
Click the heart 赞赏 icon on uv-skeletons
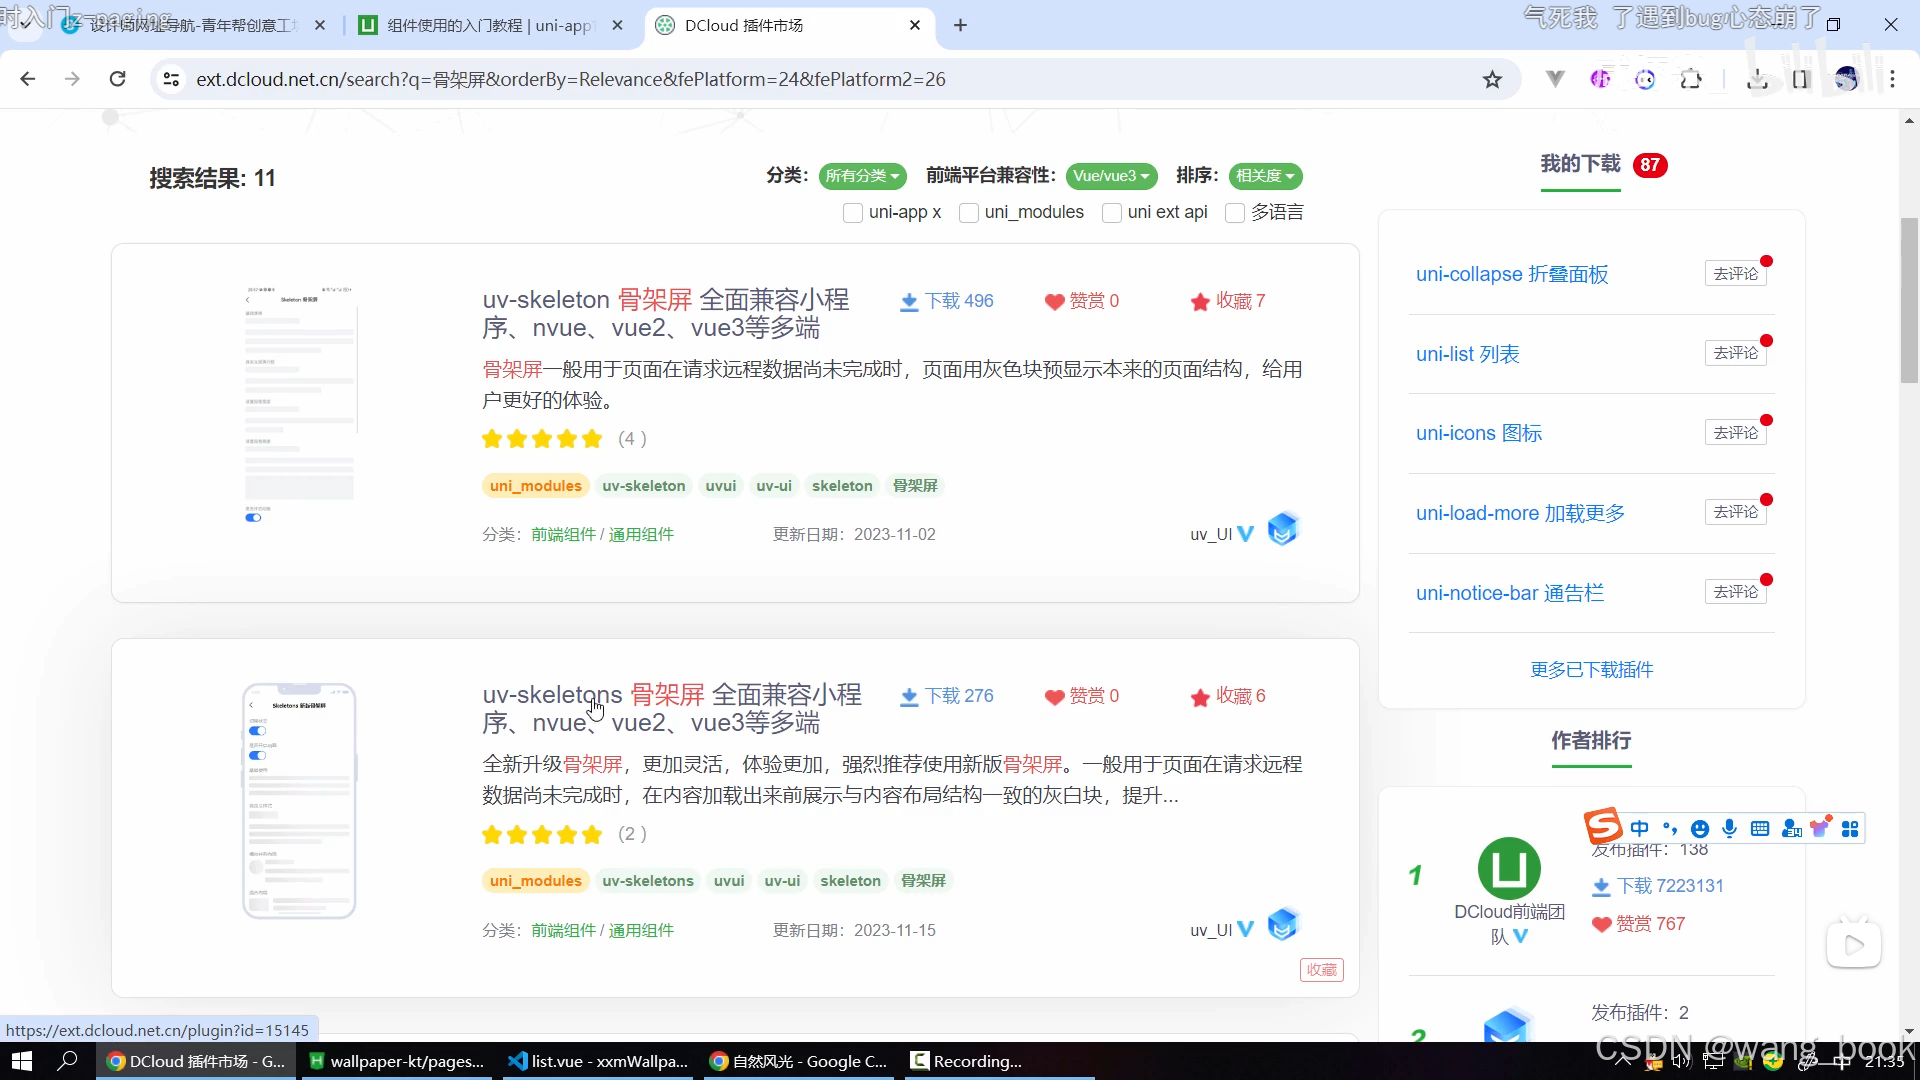(x=1054, y=697)
